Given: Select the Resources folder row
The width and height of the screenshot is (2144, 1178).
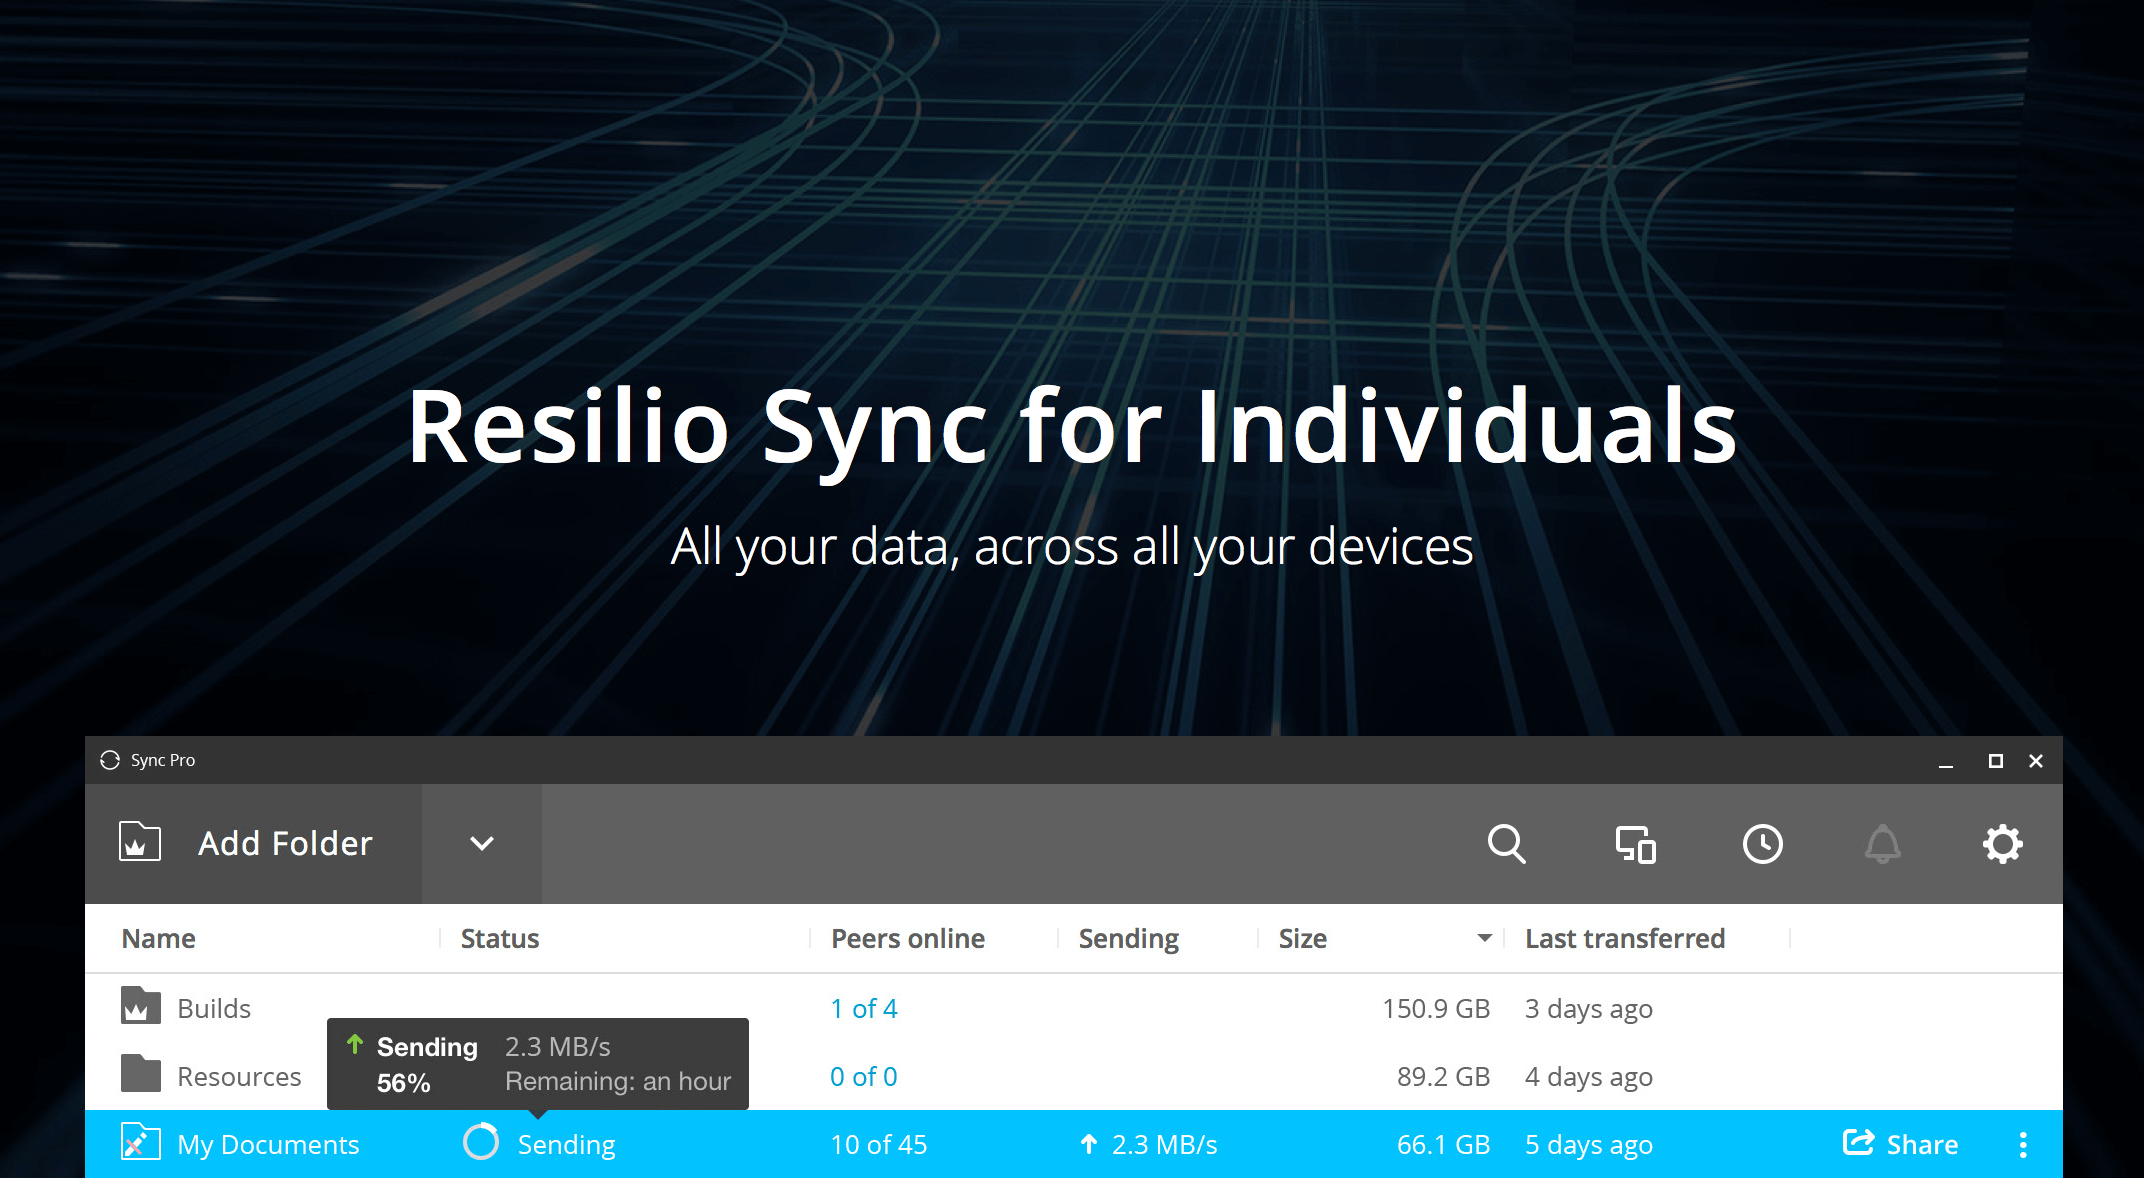Looking at the screenshot, I should [1073, 1076].
